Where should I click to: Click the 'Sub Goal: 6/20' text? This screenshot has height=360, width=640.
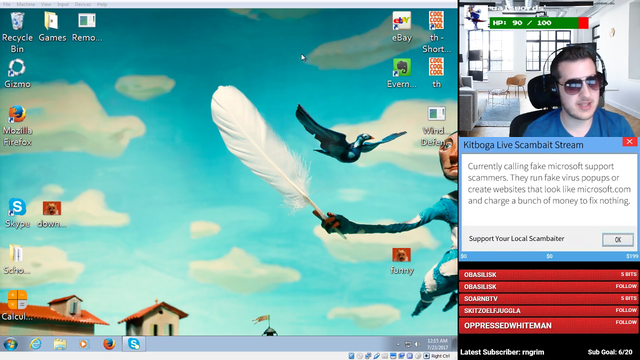[610, 352]
